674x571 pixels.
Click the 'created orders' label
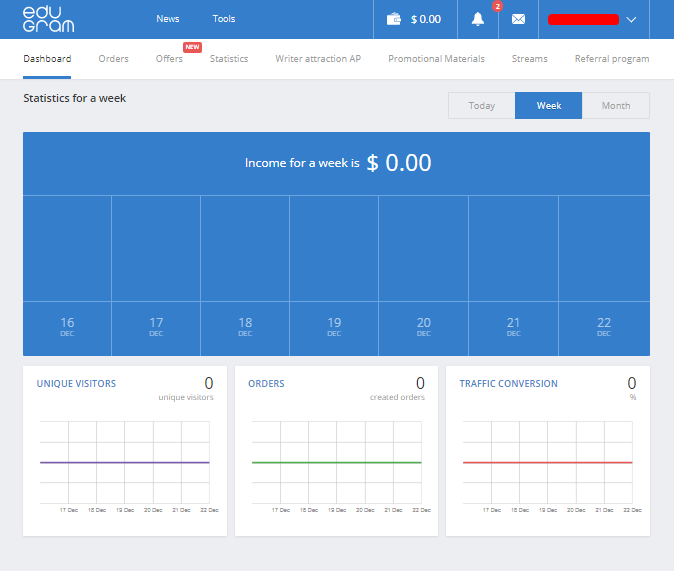click(x=397, y=397)
